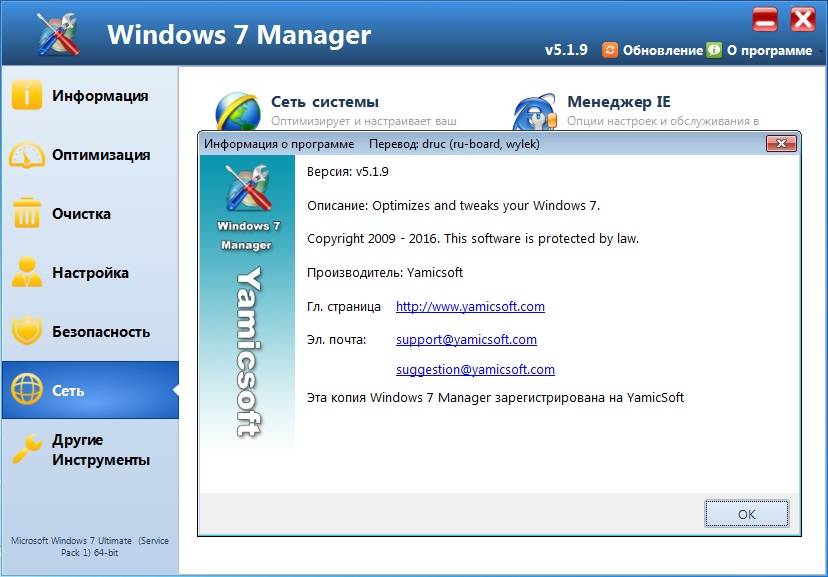Select the Сеть section label
The image size is (828, 577).
[x=68, y=391]
